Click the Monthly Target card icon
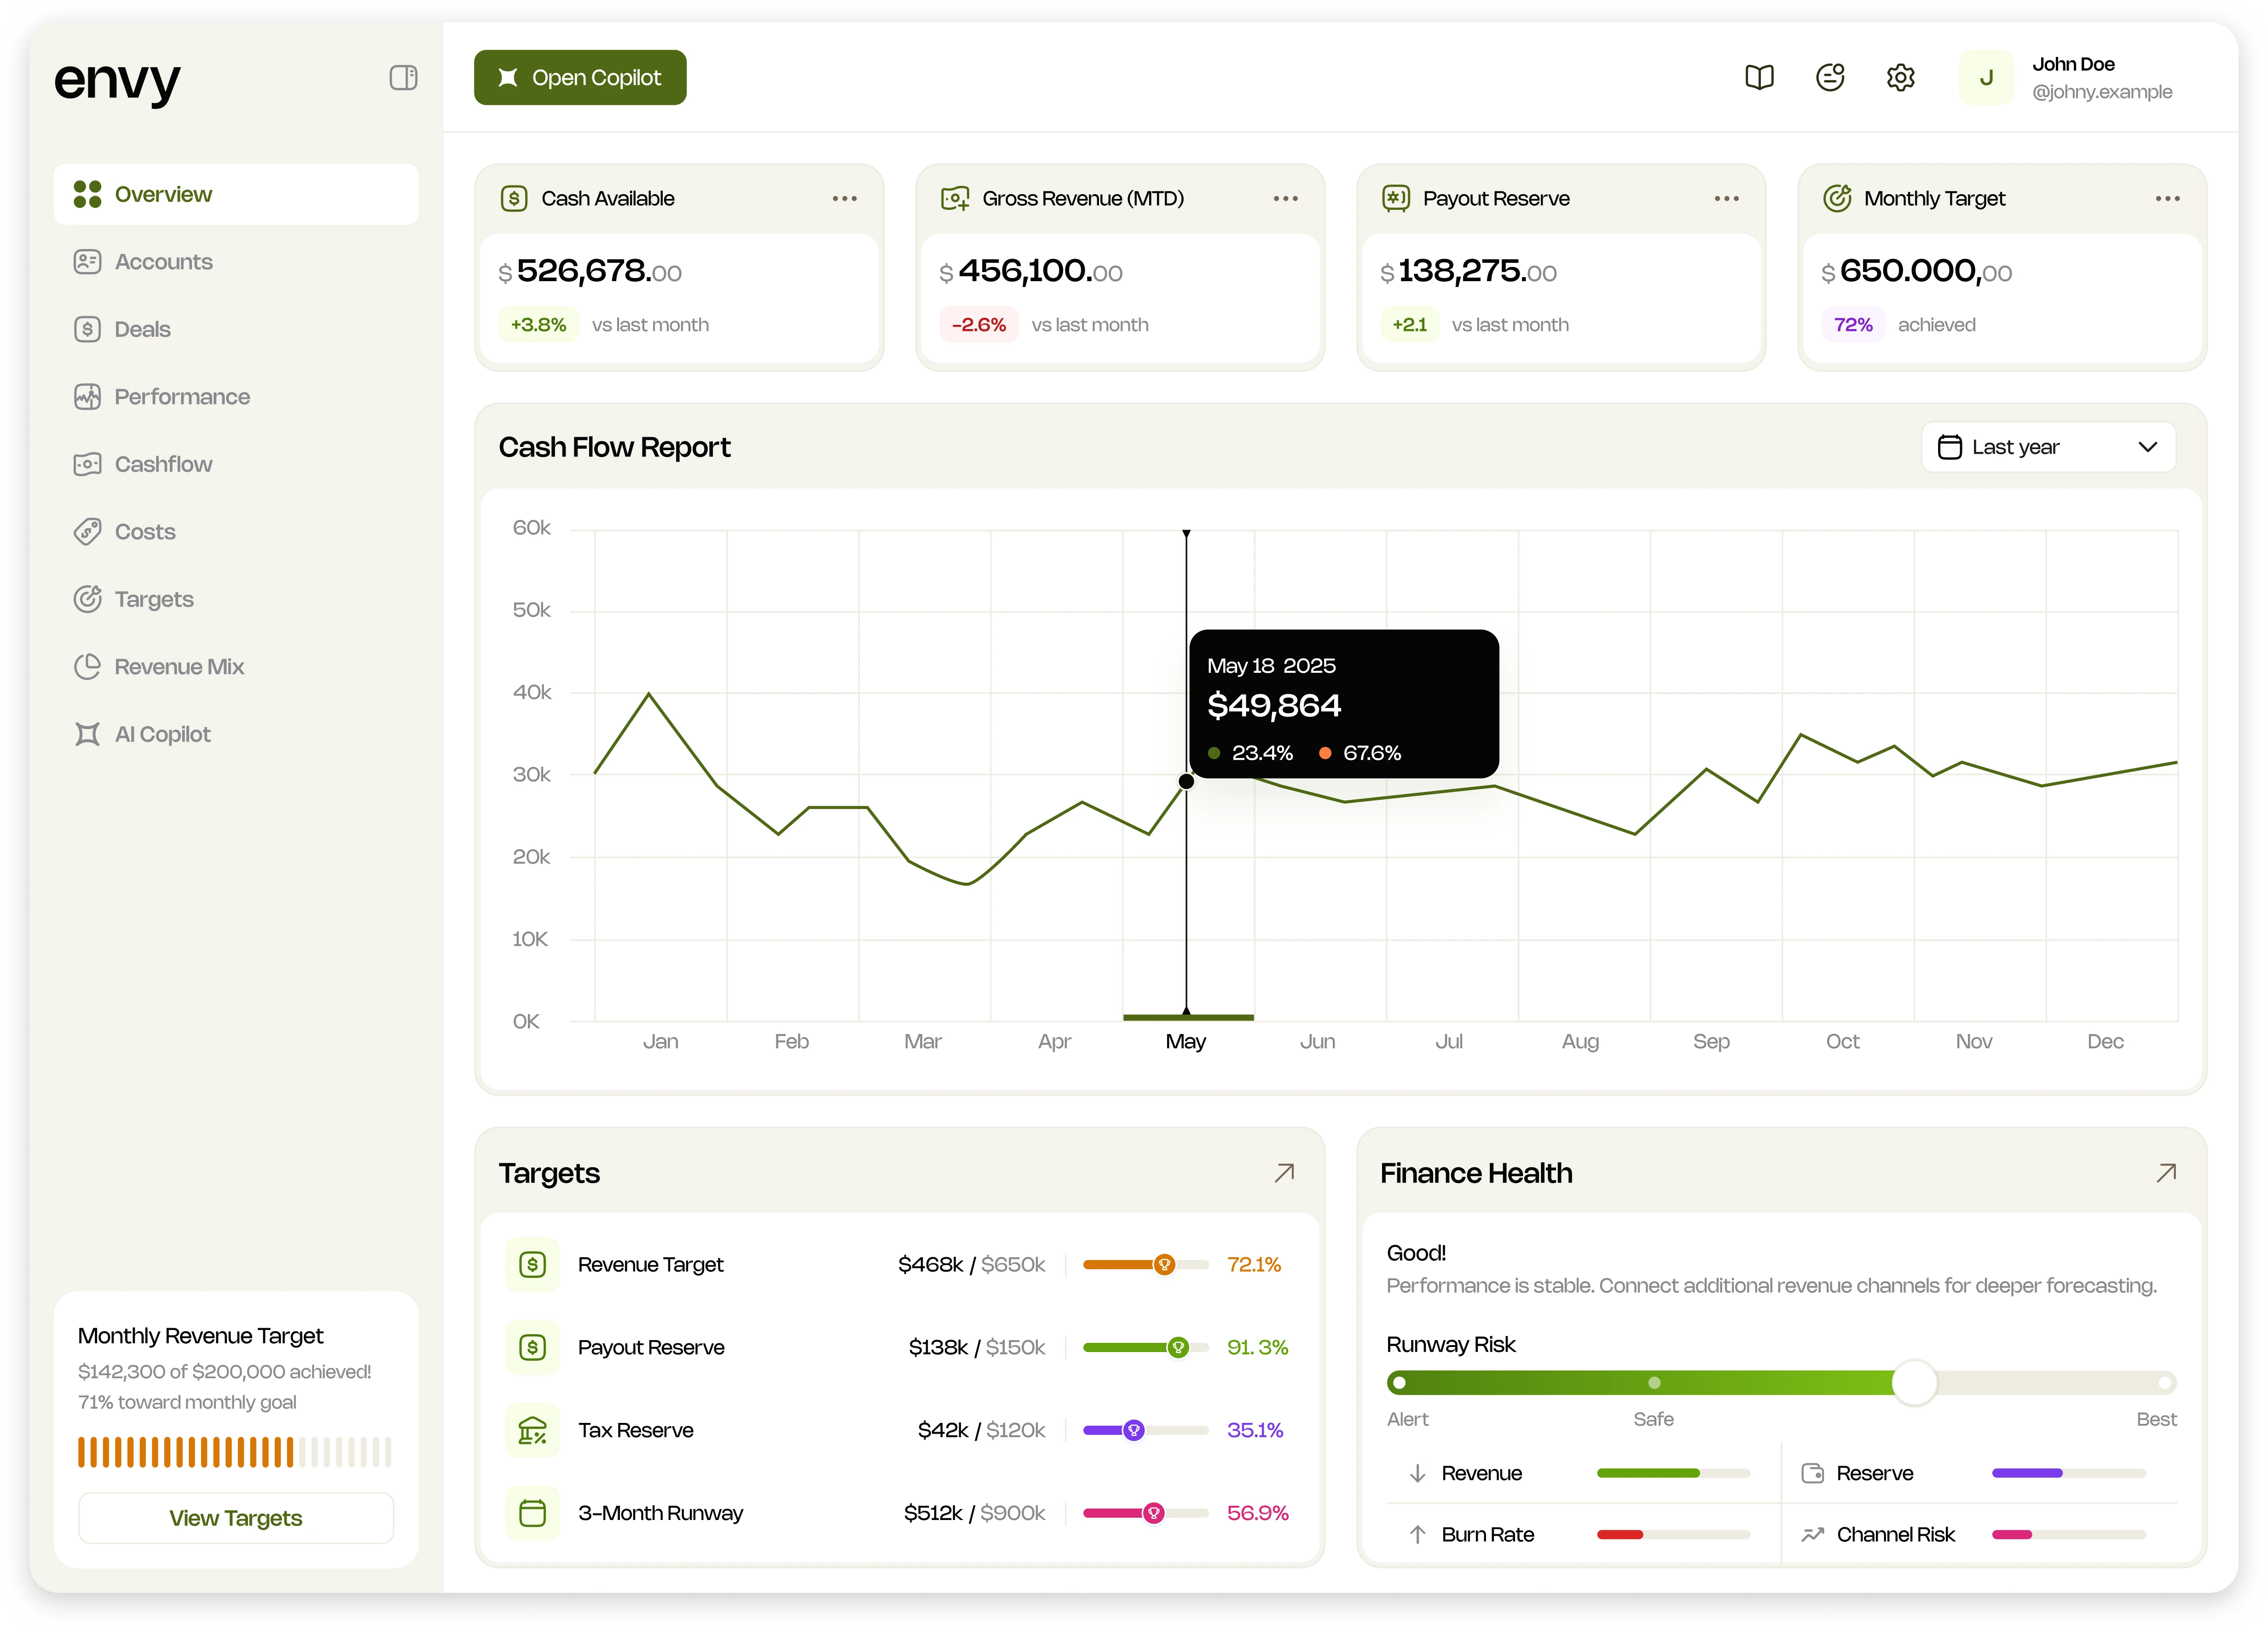 1837,198
